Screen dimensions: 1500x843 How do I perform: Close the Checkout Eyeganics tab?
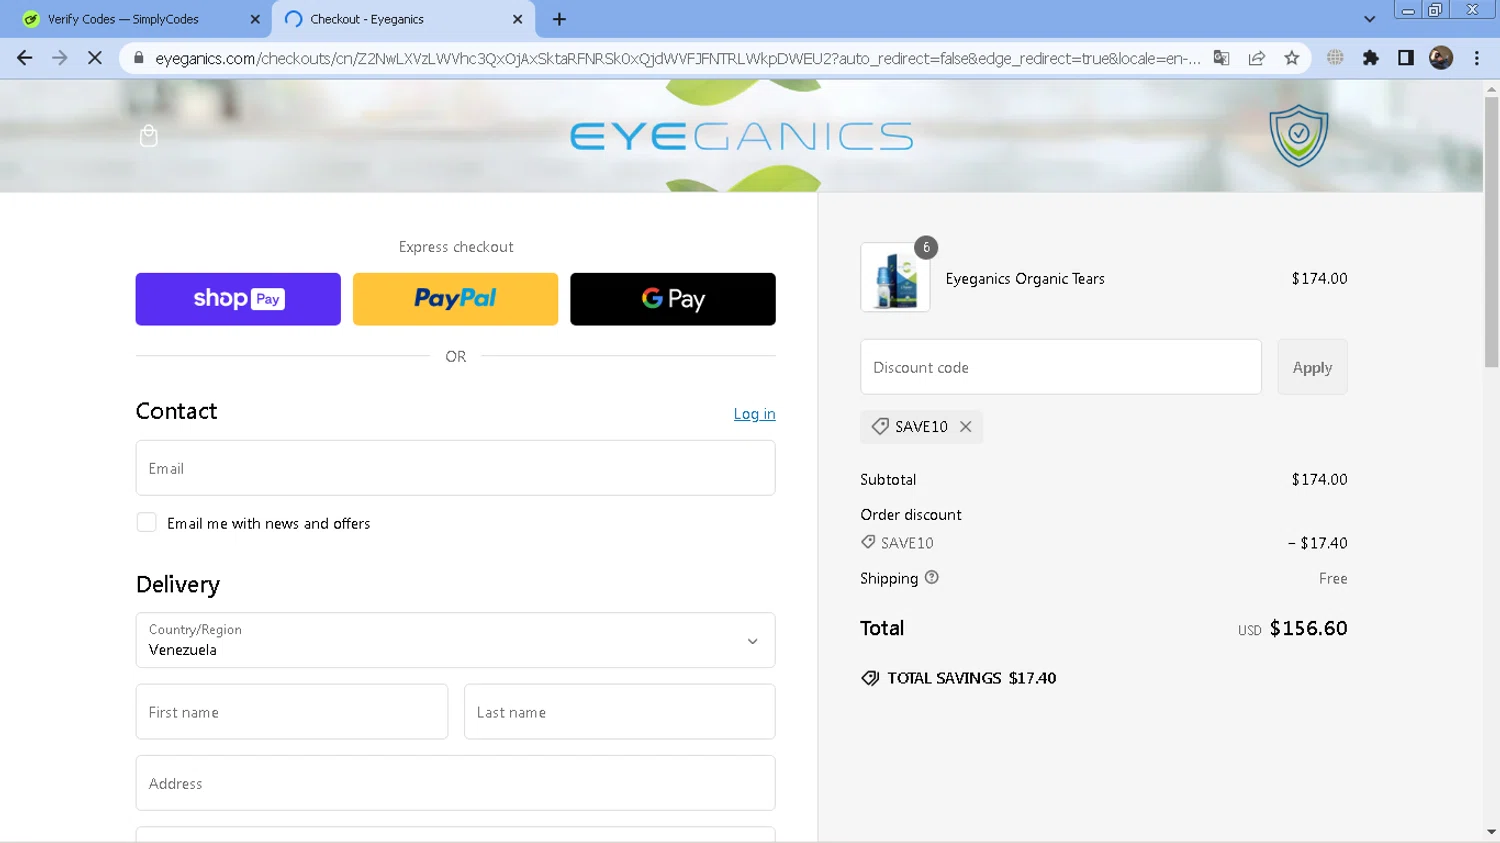518,19
